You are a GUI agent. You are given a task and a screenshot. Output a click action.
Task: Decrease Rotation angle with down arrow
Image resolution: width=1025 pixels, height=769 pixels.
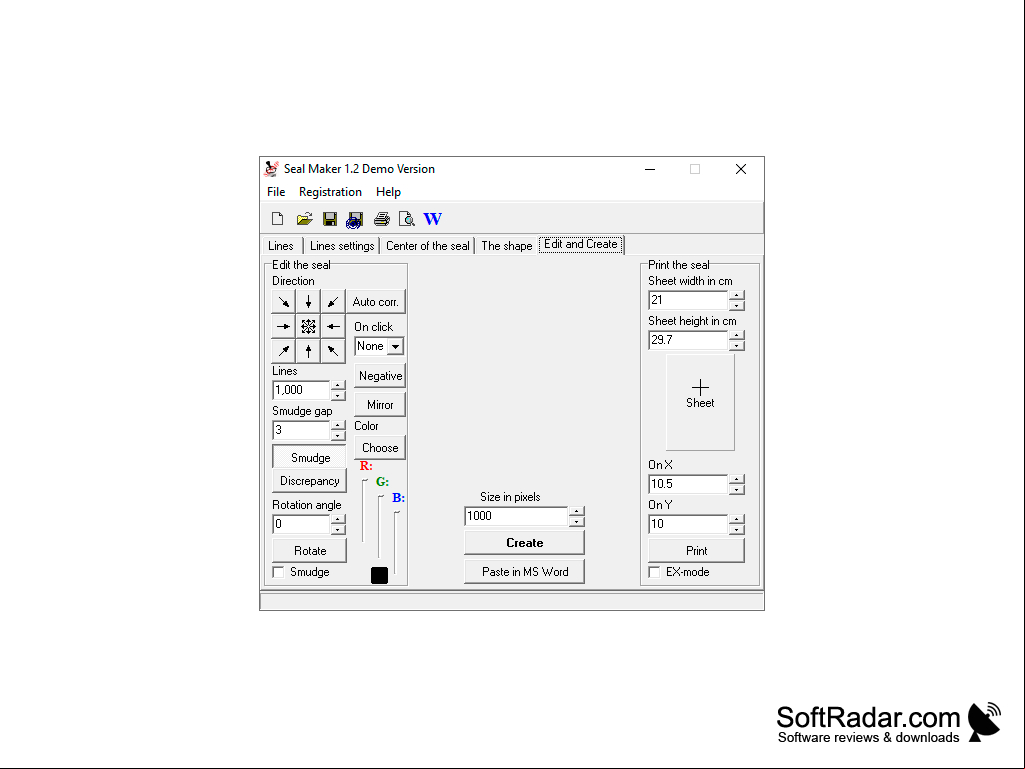[x=338, y=529]
